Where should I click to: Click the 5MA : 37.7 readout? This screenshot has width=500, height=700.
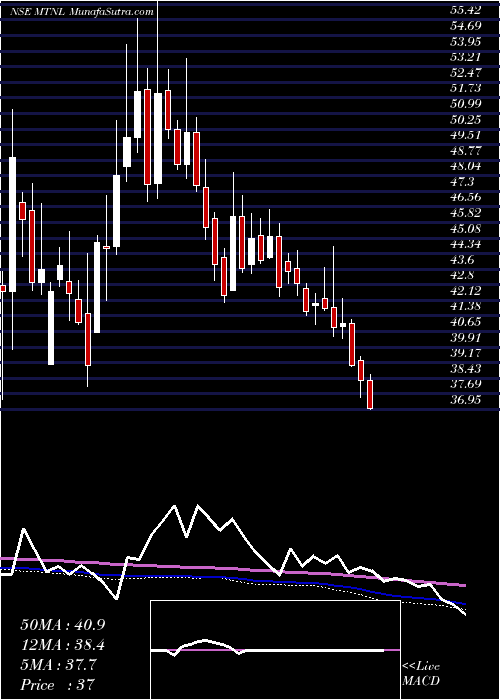point(57,665)
